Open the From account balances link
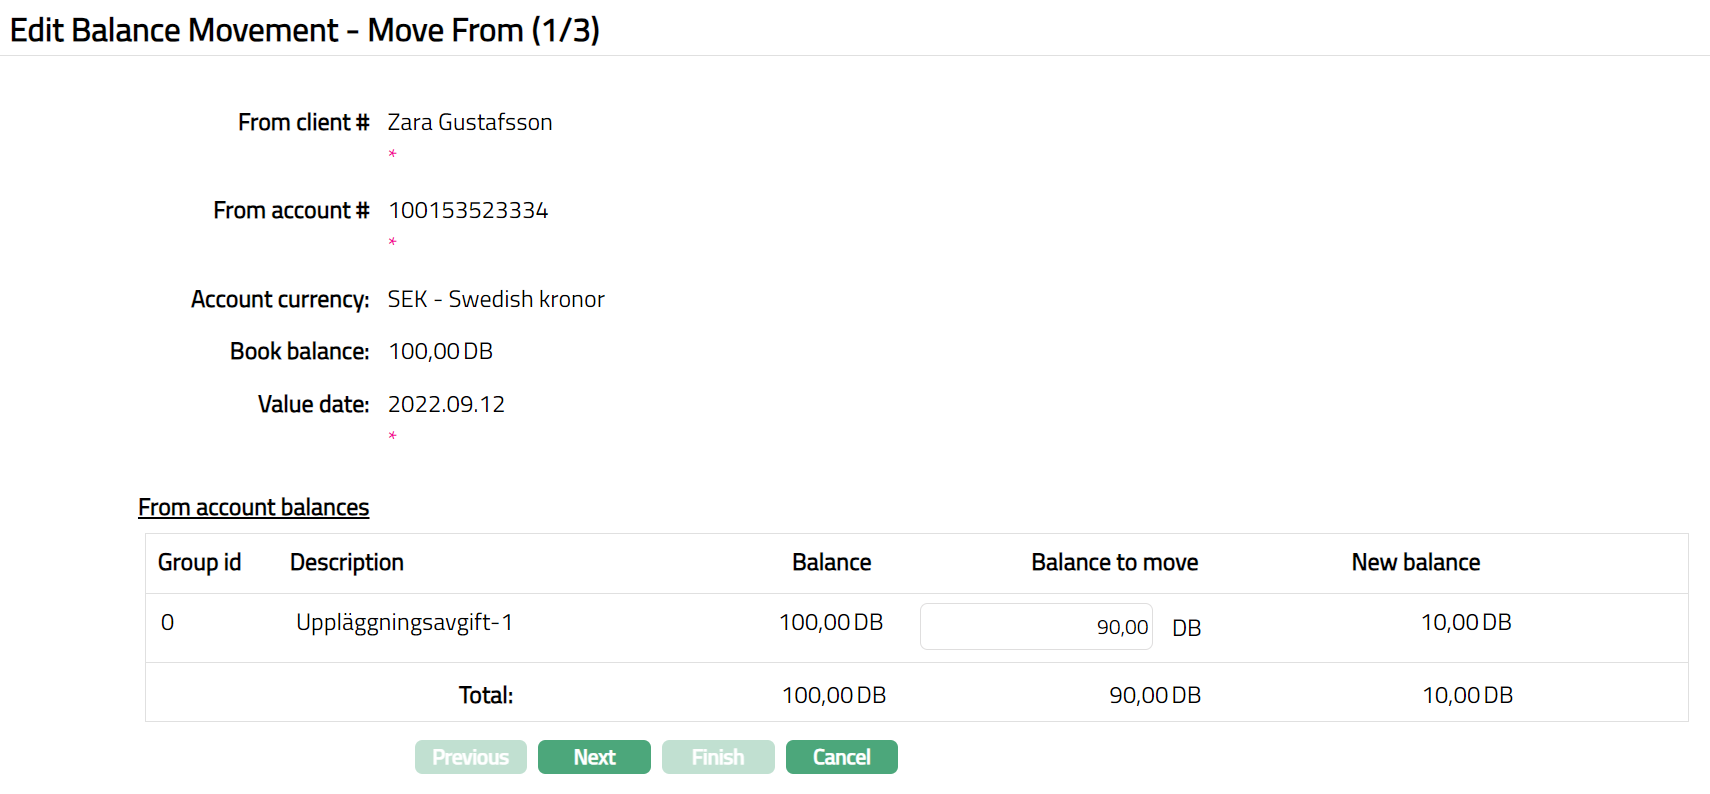 pyautogui.click(x=253, y=507)
